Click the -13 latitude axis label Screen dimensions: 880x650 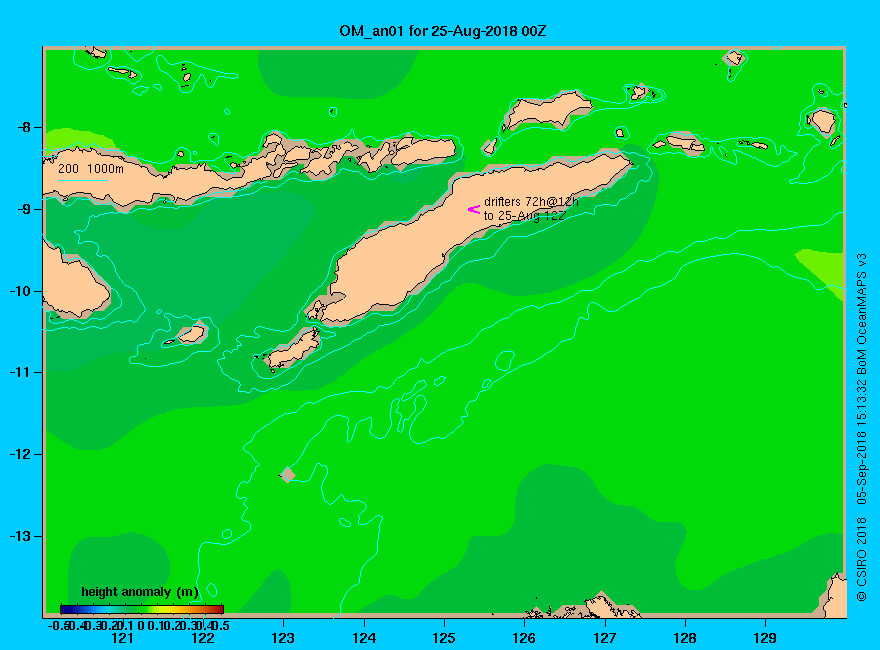point(21,536)
